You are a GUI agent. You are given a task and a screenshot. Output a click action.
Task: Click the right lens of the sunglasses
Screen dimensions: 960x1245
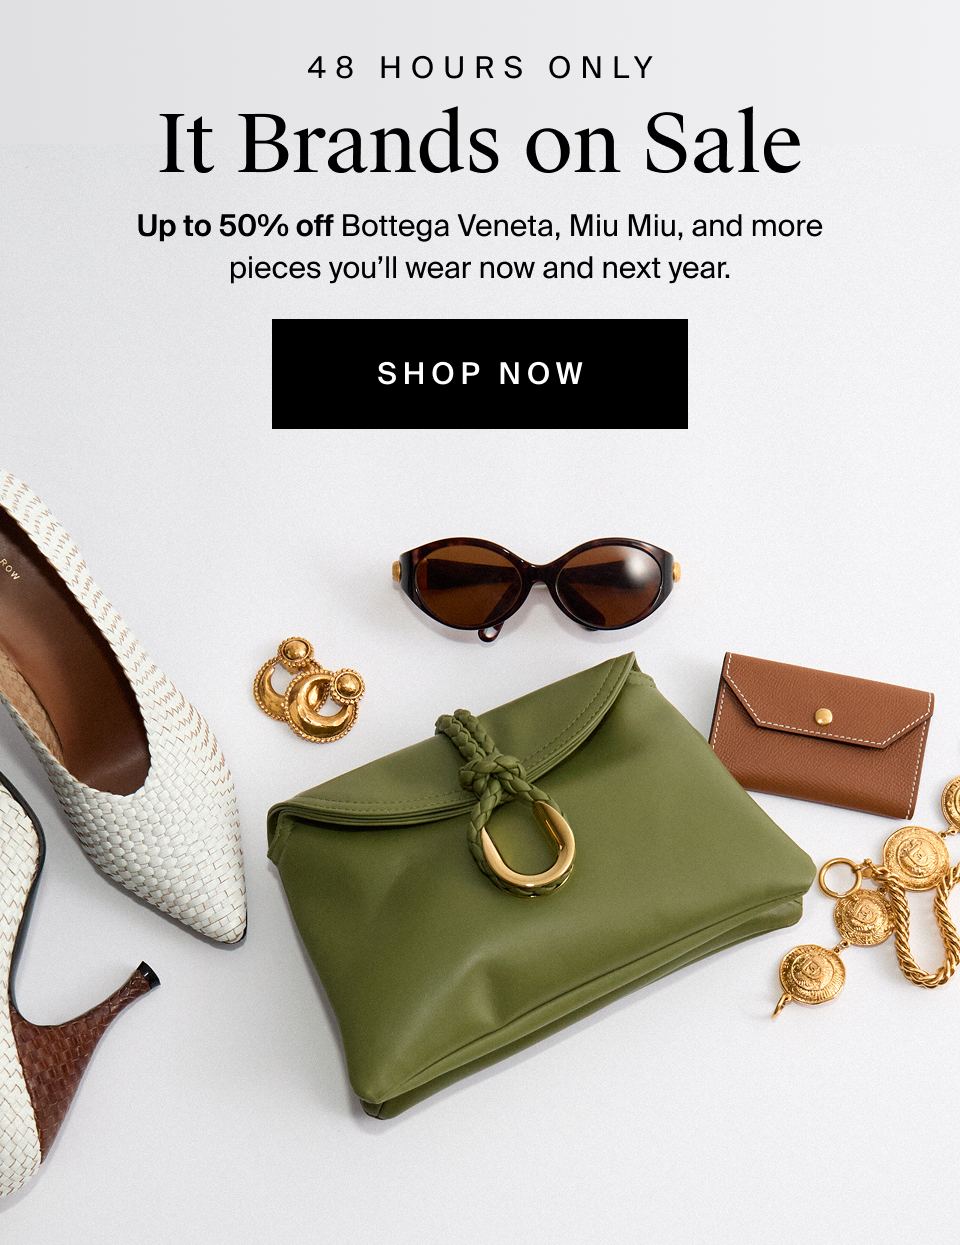(609, 583)
